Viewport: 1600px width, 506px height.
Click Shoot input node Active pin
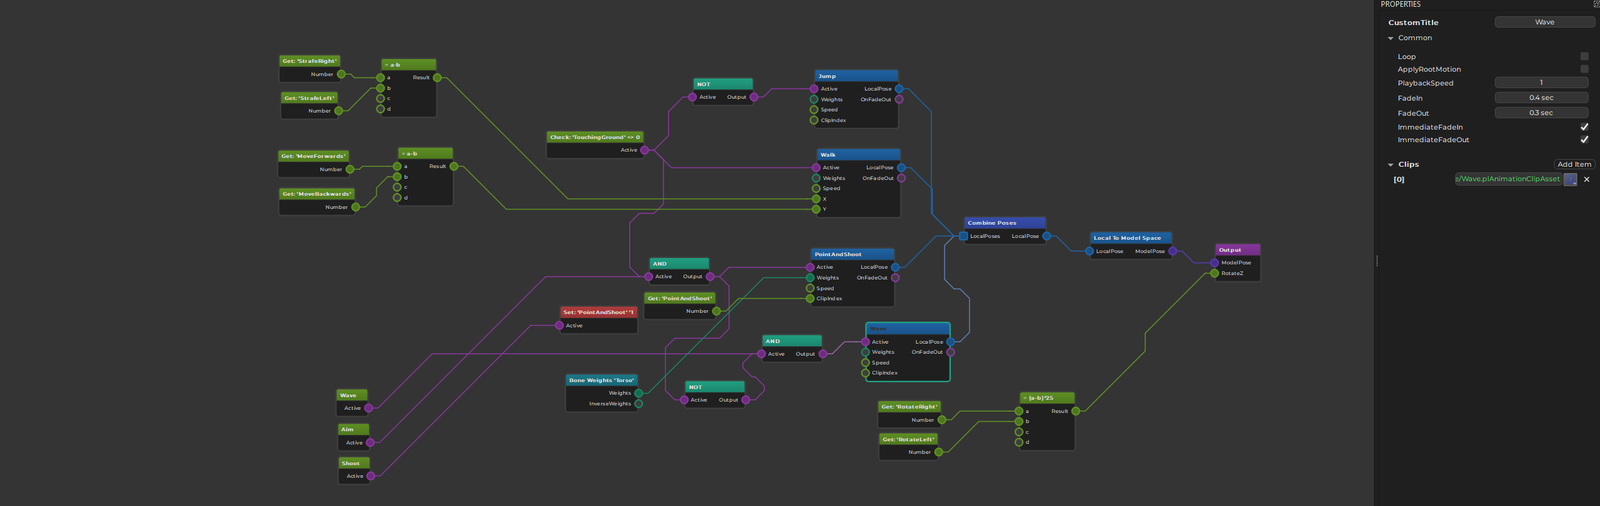[x=371, y=476]
